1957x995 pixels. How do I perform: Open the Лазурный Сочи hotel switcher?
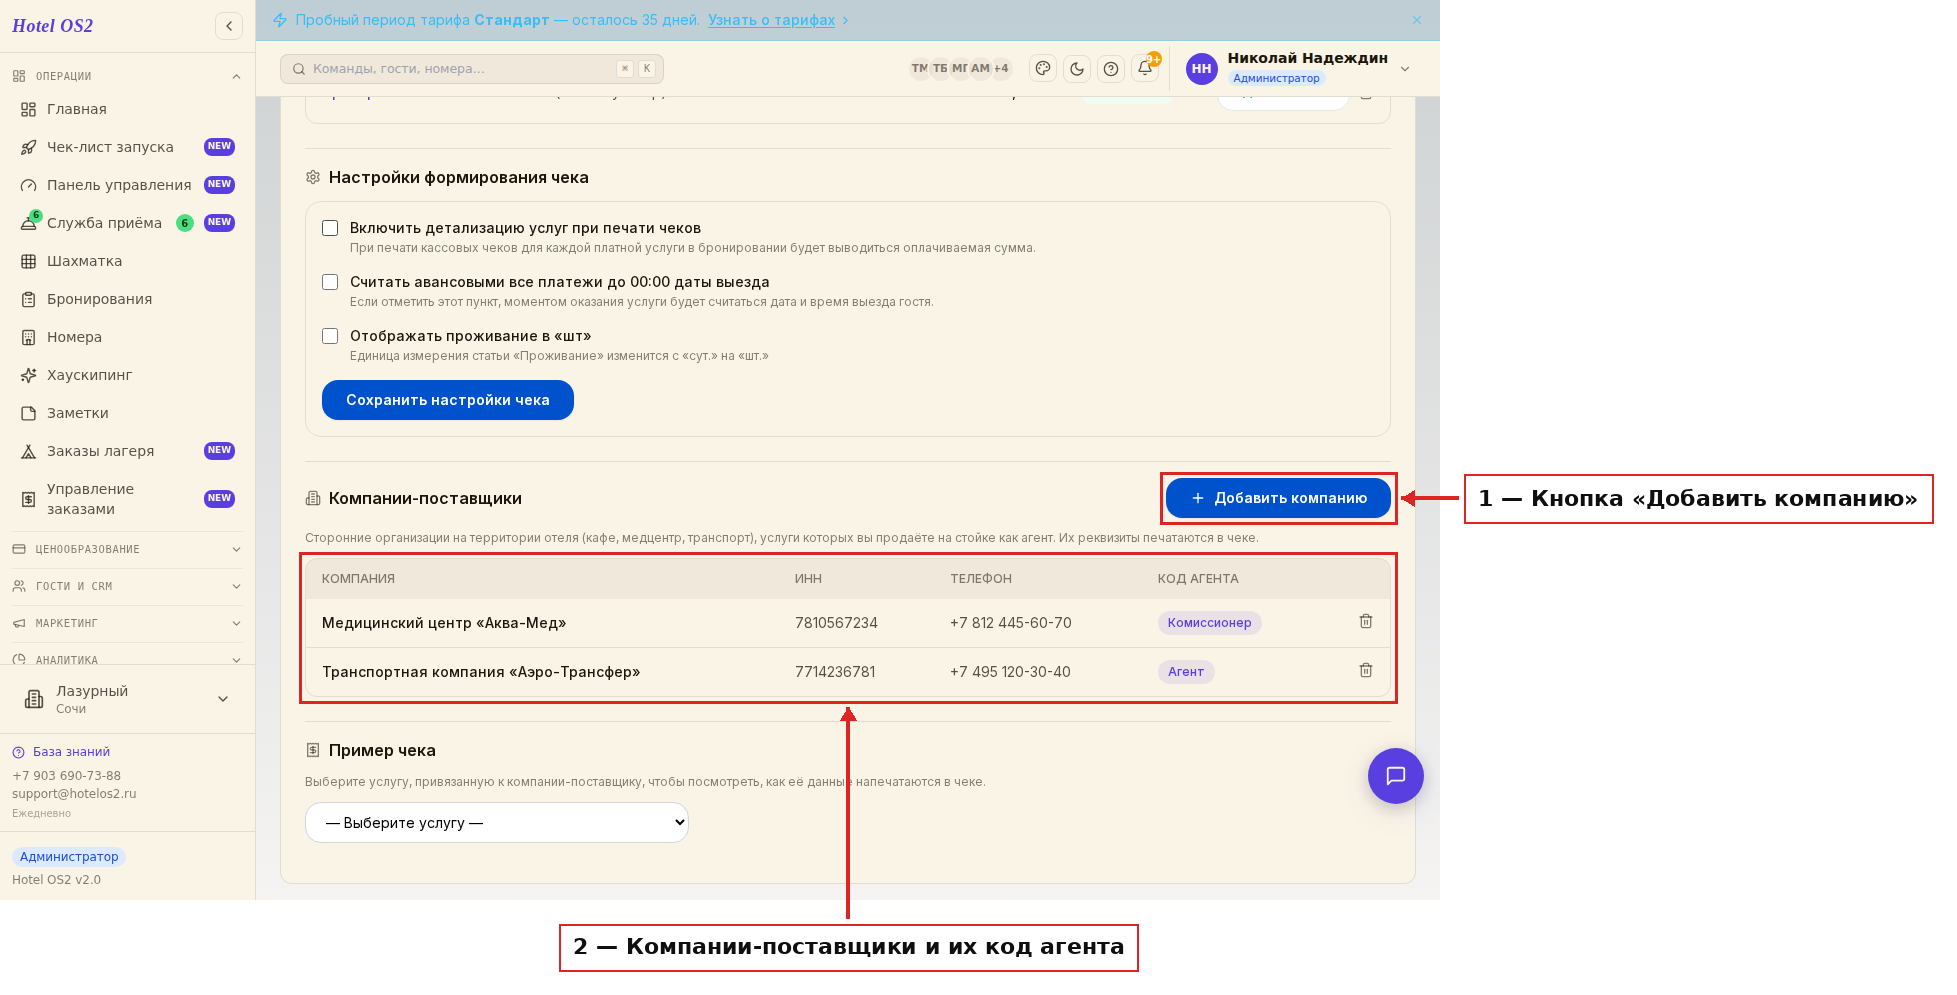(x=127, y=699)
